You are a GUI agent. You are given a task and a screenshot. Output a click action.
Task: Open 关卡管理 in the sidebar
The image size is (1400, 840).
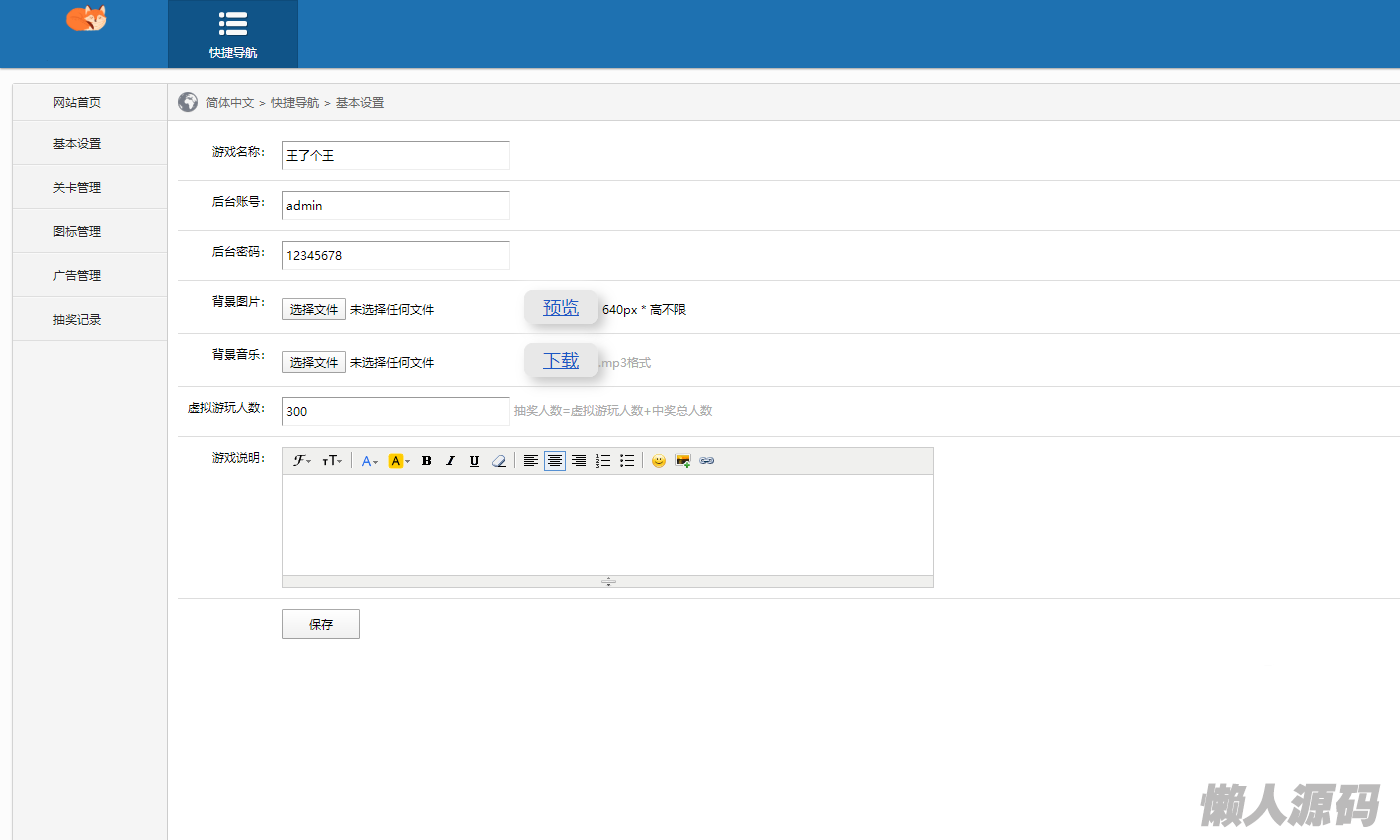(x=77, y=187)
